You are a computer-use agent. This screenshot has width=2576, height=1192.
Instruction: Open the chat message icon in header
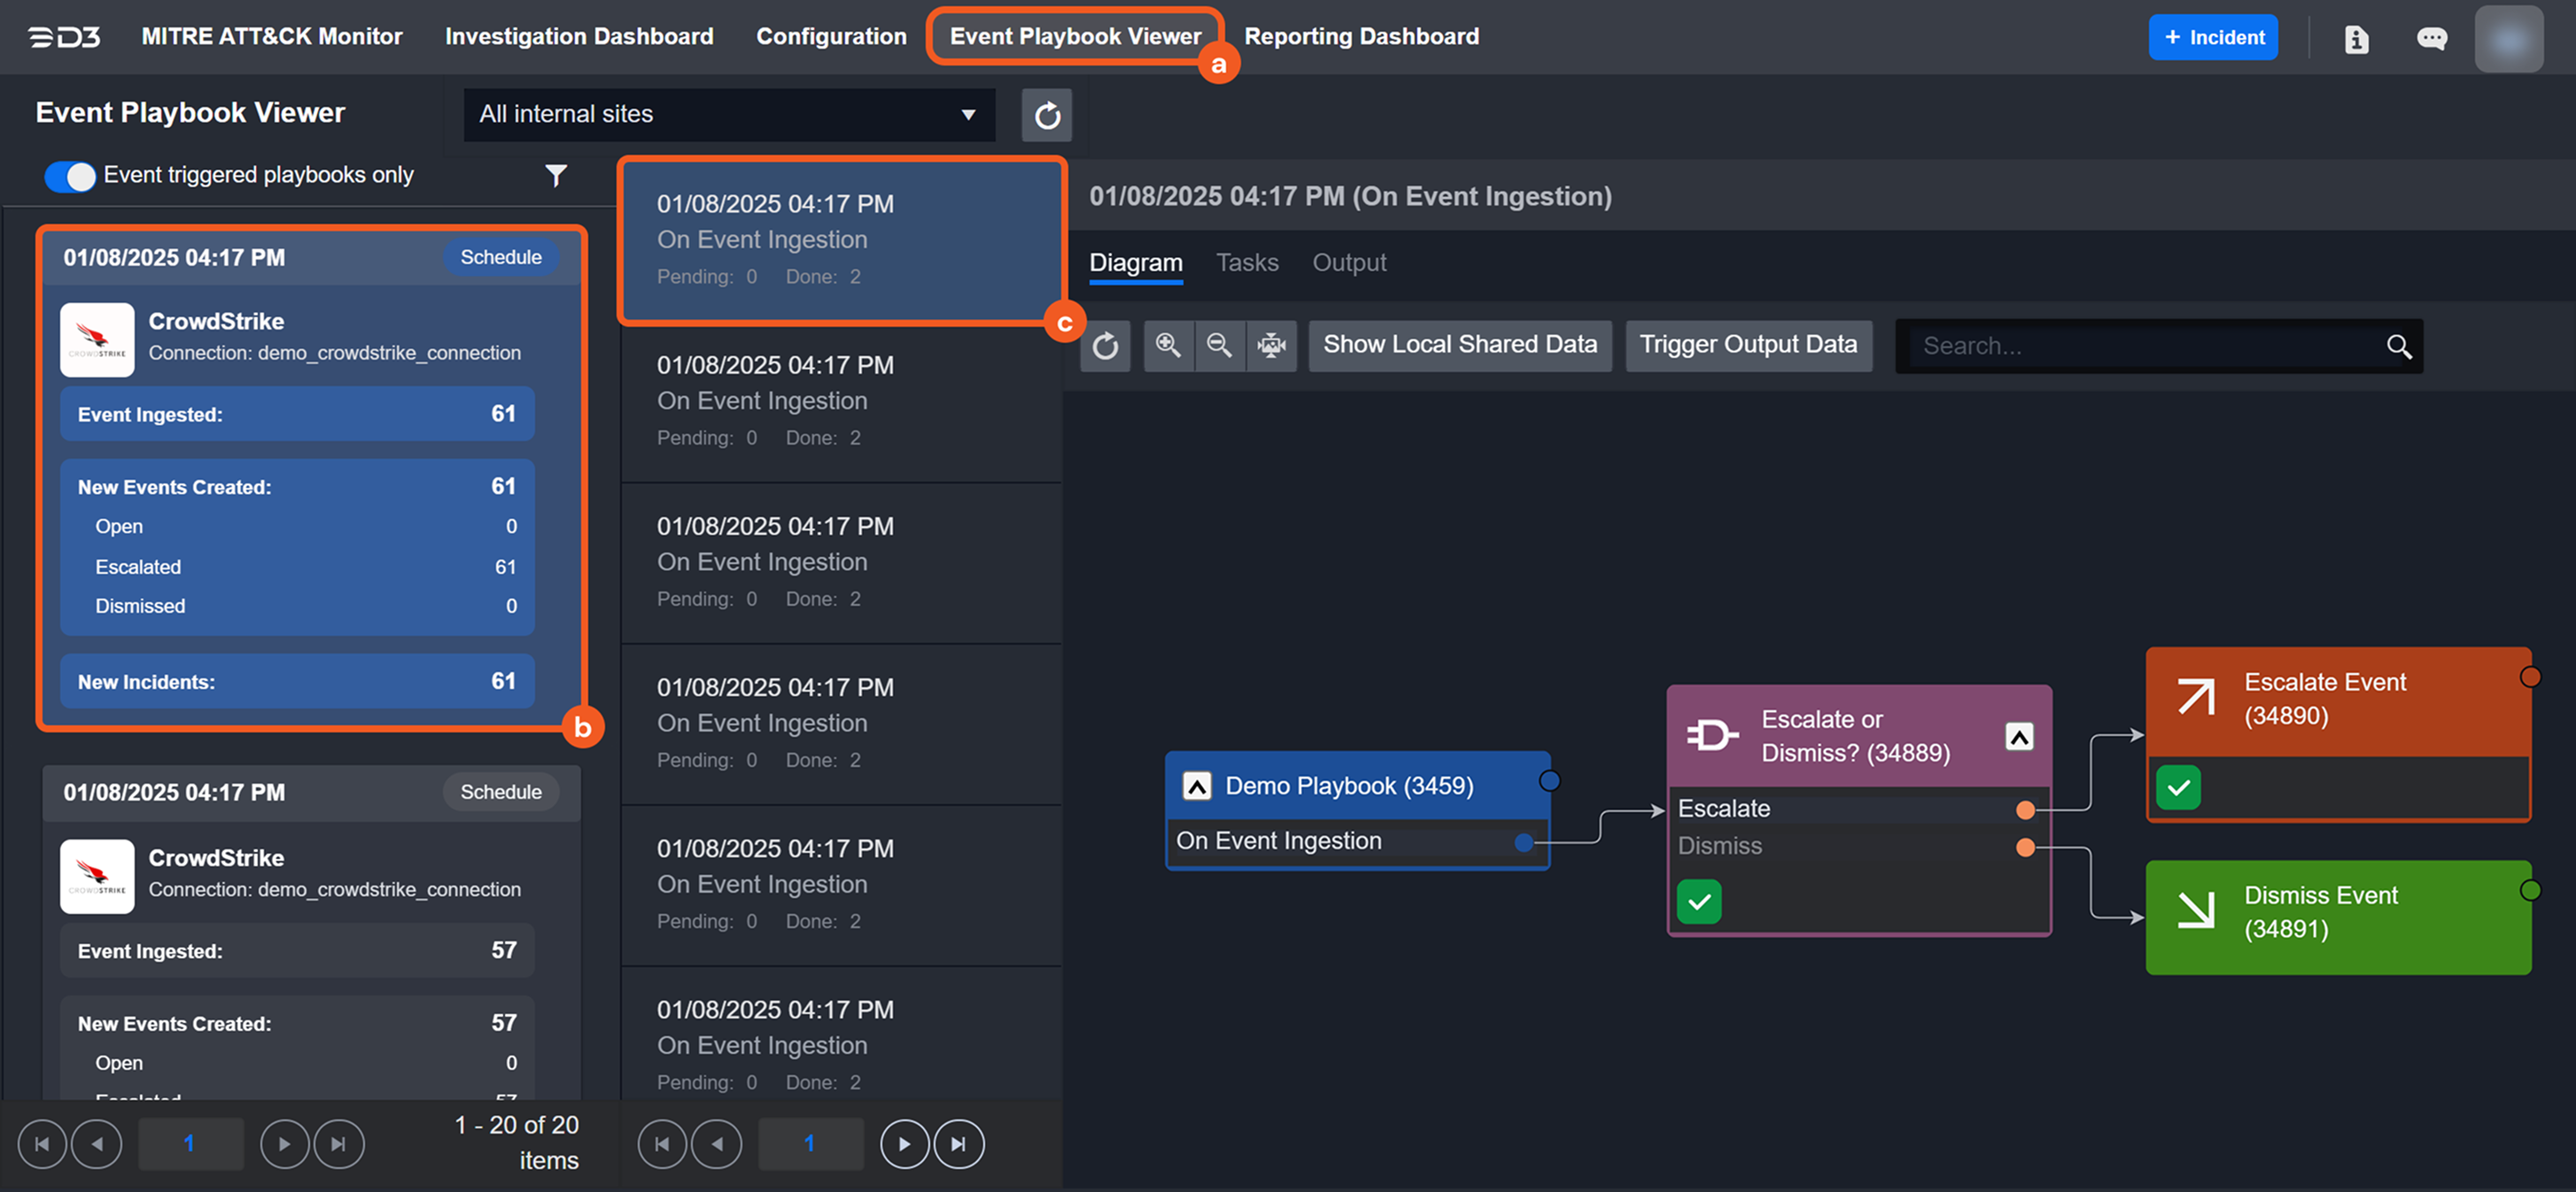(x=2431, y=39)
